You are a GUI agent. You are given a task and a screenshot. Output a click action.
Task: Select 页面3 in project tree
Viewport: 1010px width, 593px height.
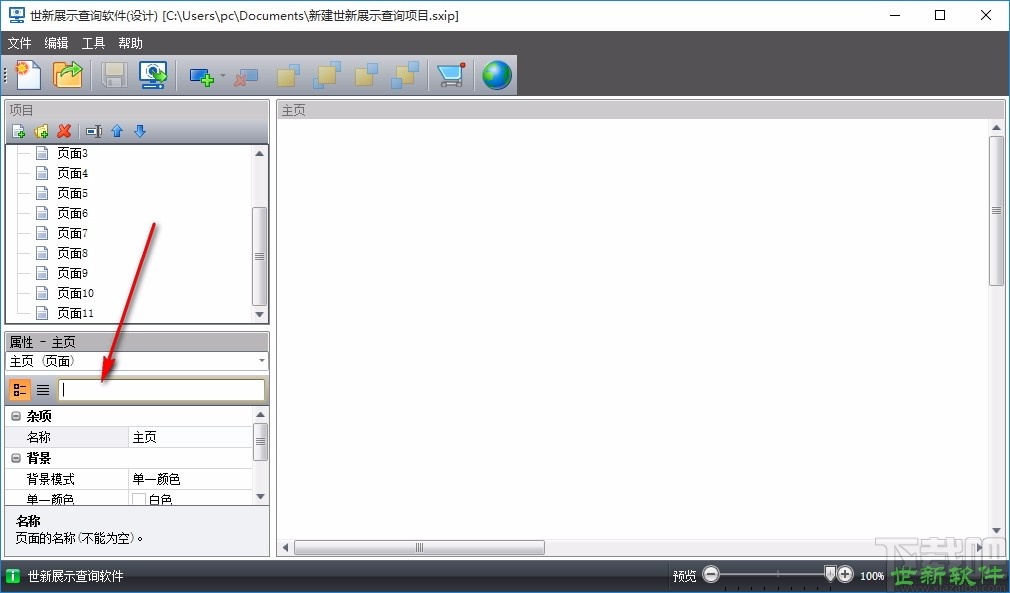pyautogui.click(x=72, y=153)
